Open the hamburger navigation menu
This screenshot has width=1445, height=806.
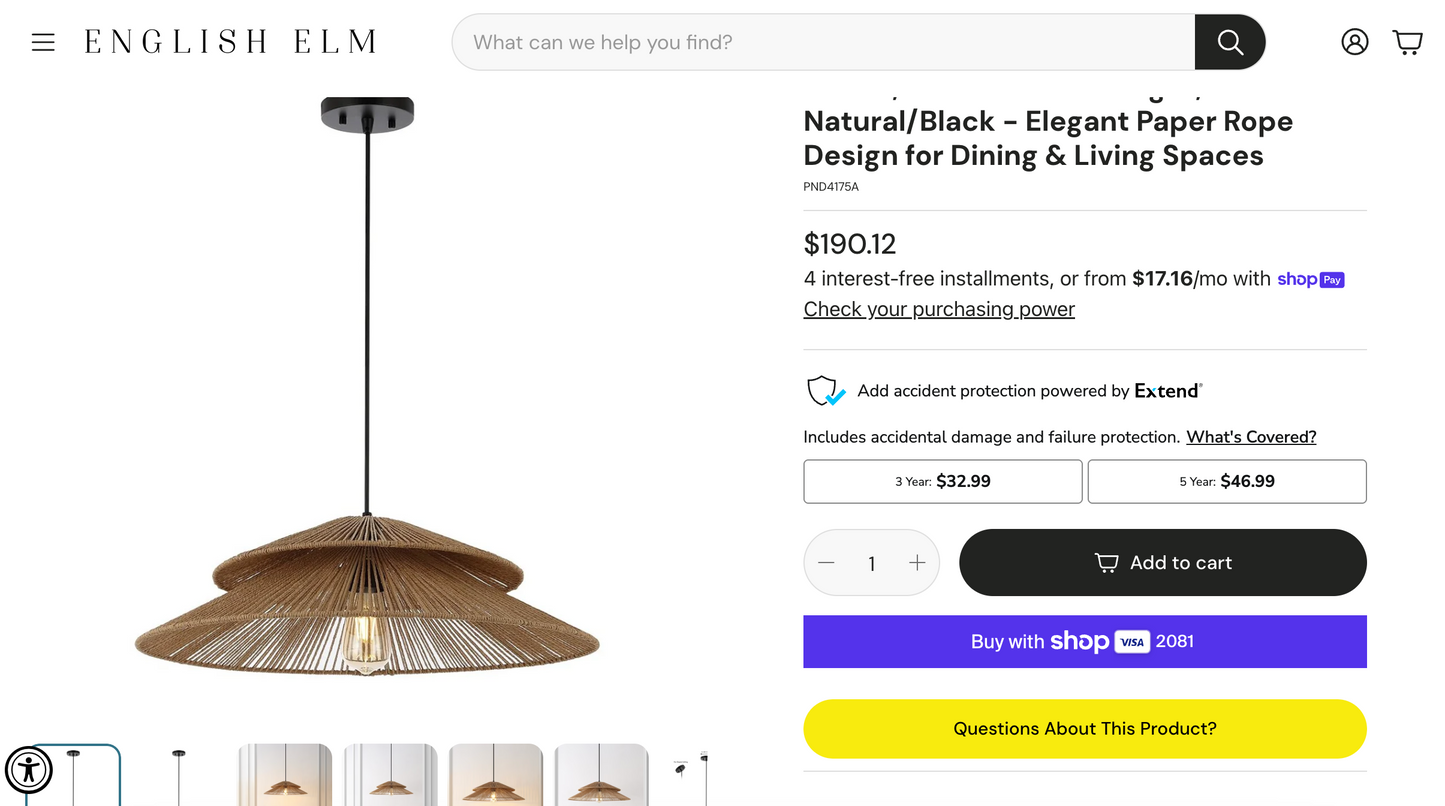tap(43, 42)
